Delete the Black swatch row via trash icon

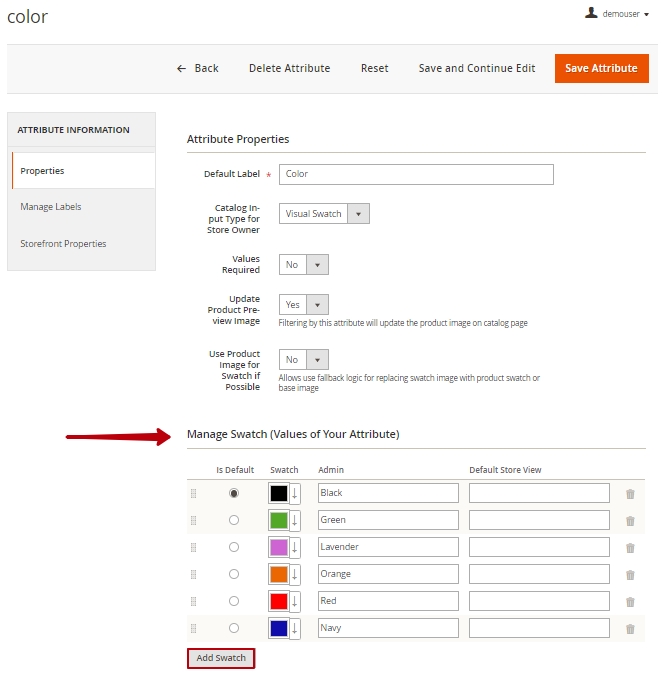click(x=630, y=493)
